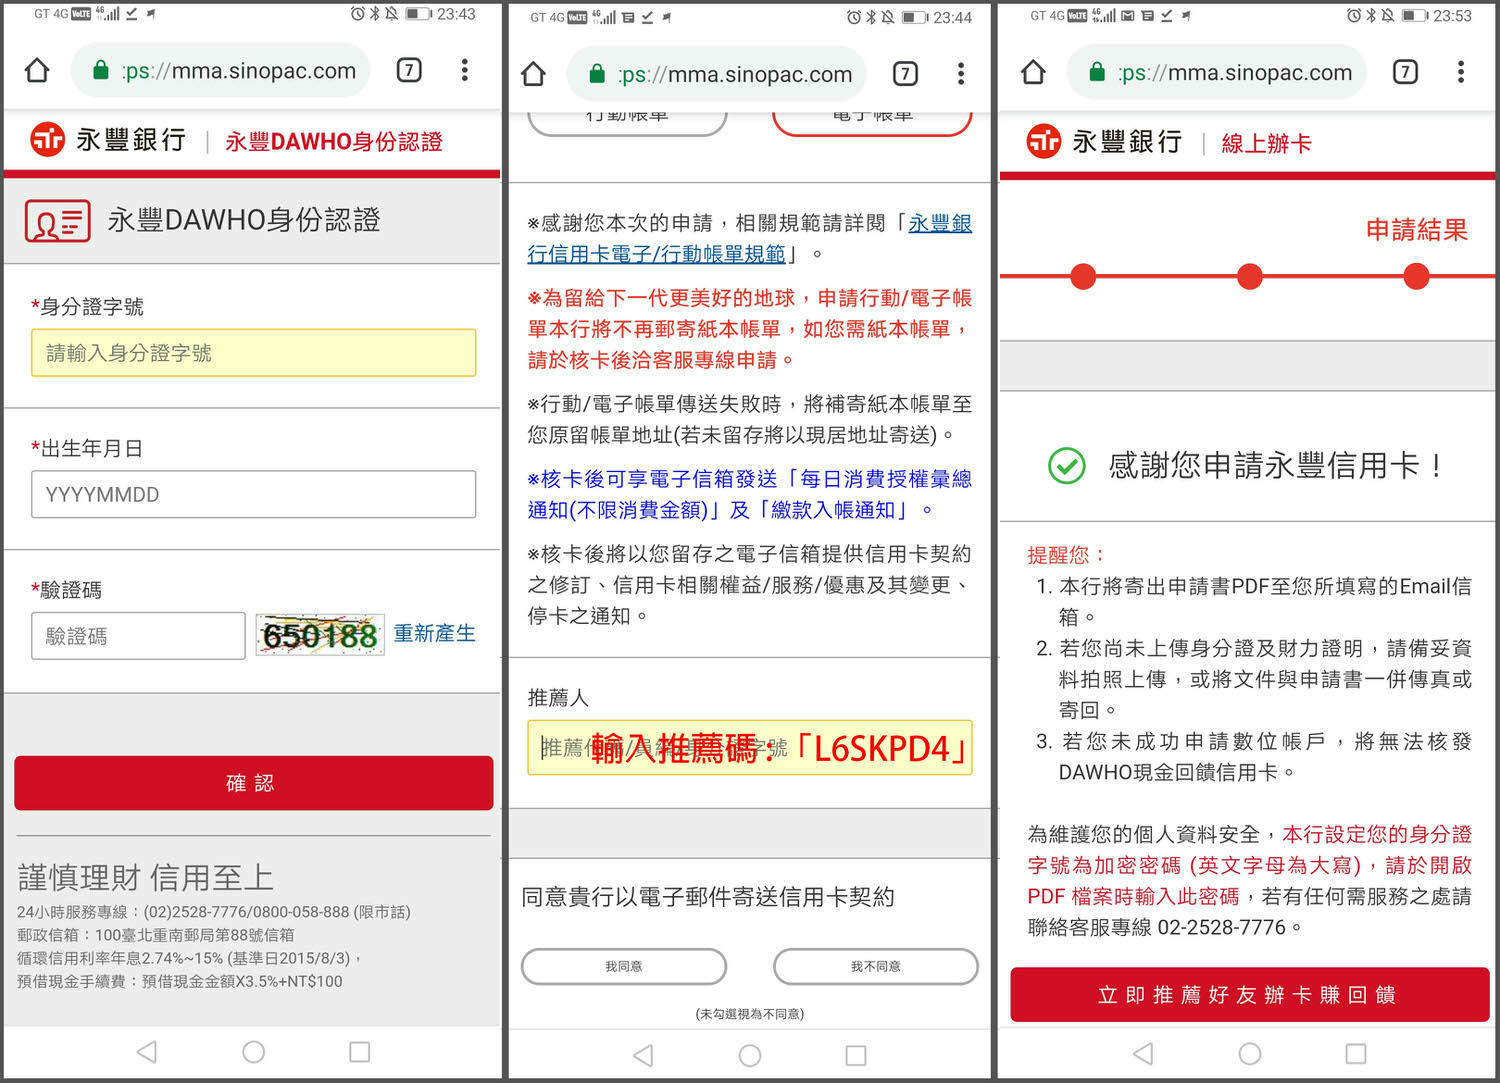
Task: Click address bar URL in left phone
Action: (x=238, y=70)
